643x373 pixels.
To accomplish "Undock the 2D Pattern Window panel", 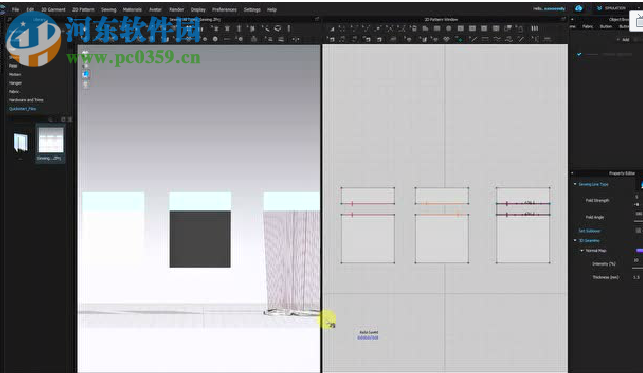I will tap(563, 19).
